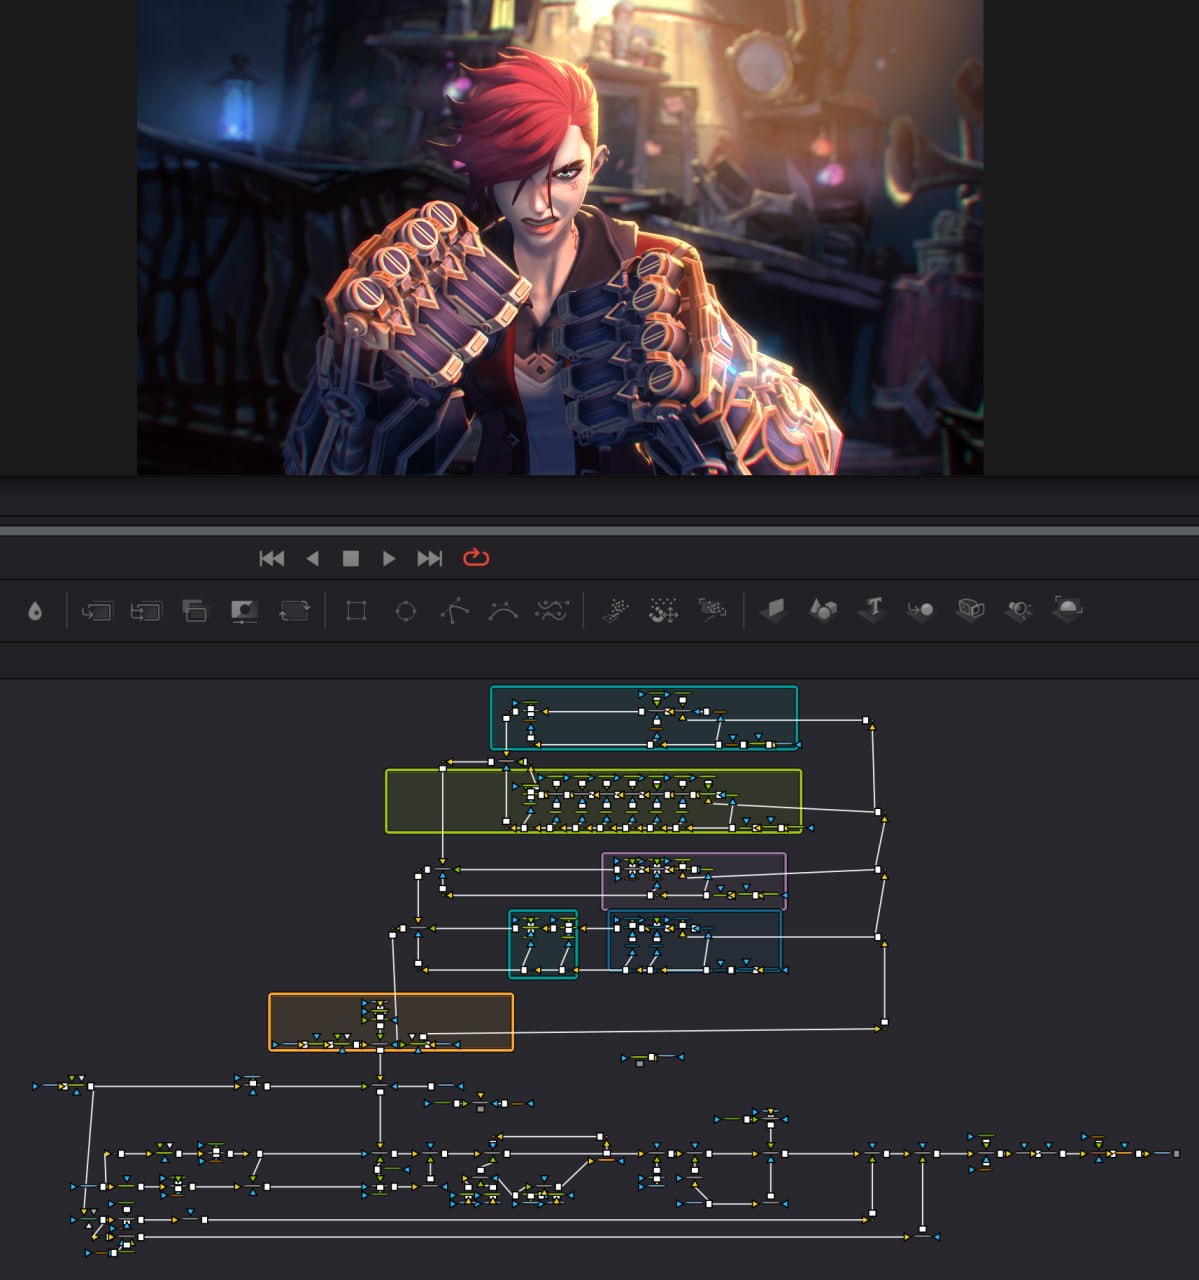
Task: Stop playback
Action: click(x=350, y=558)
